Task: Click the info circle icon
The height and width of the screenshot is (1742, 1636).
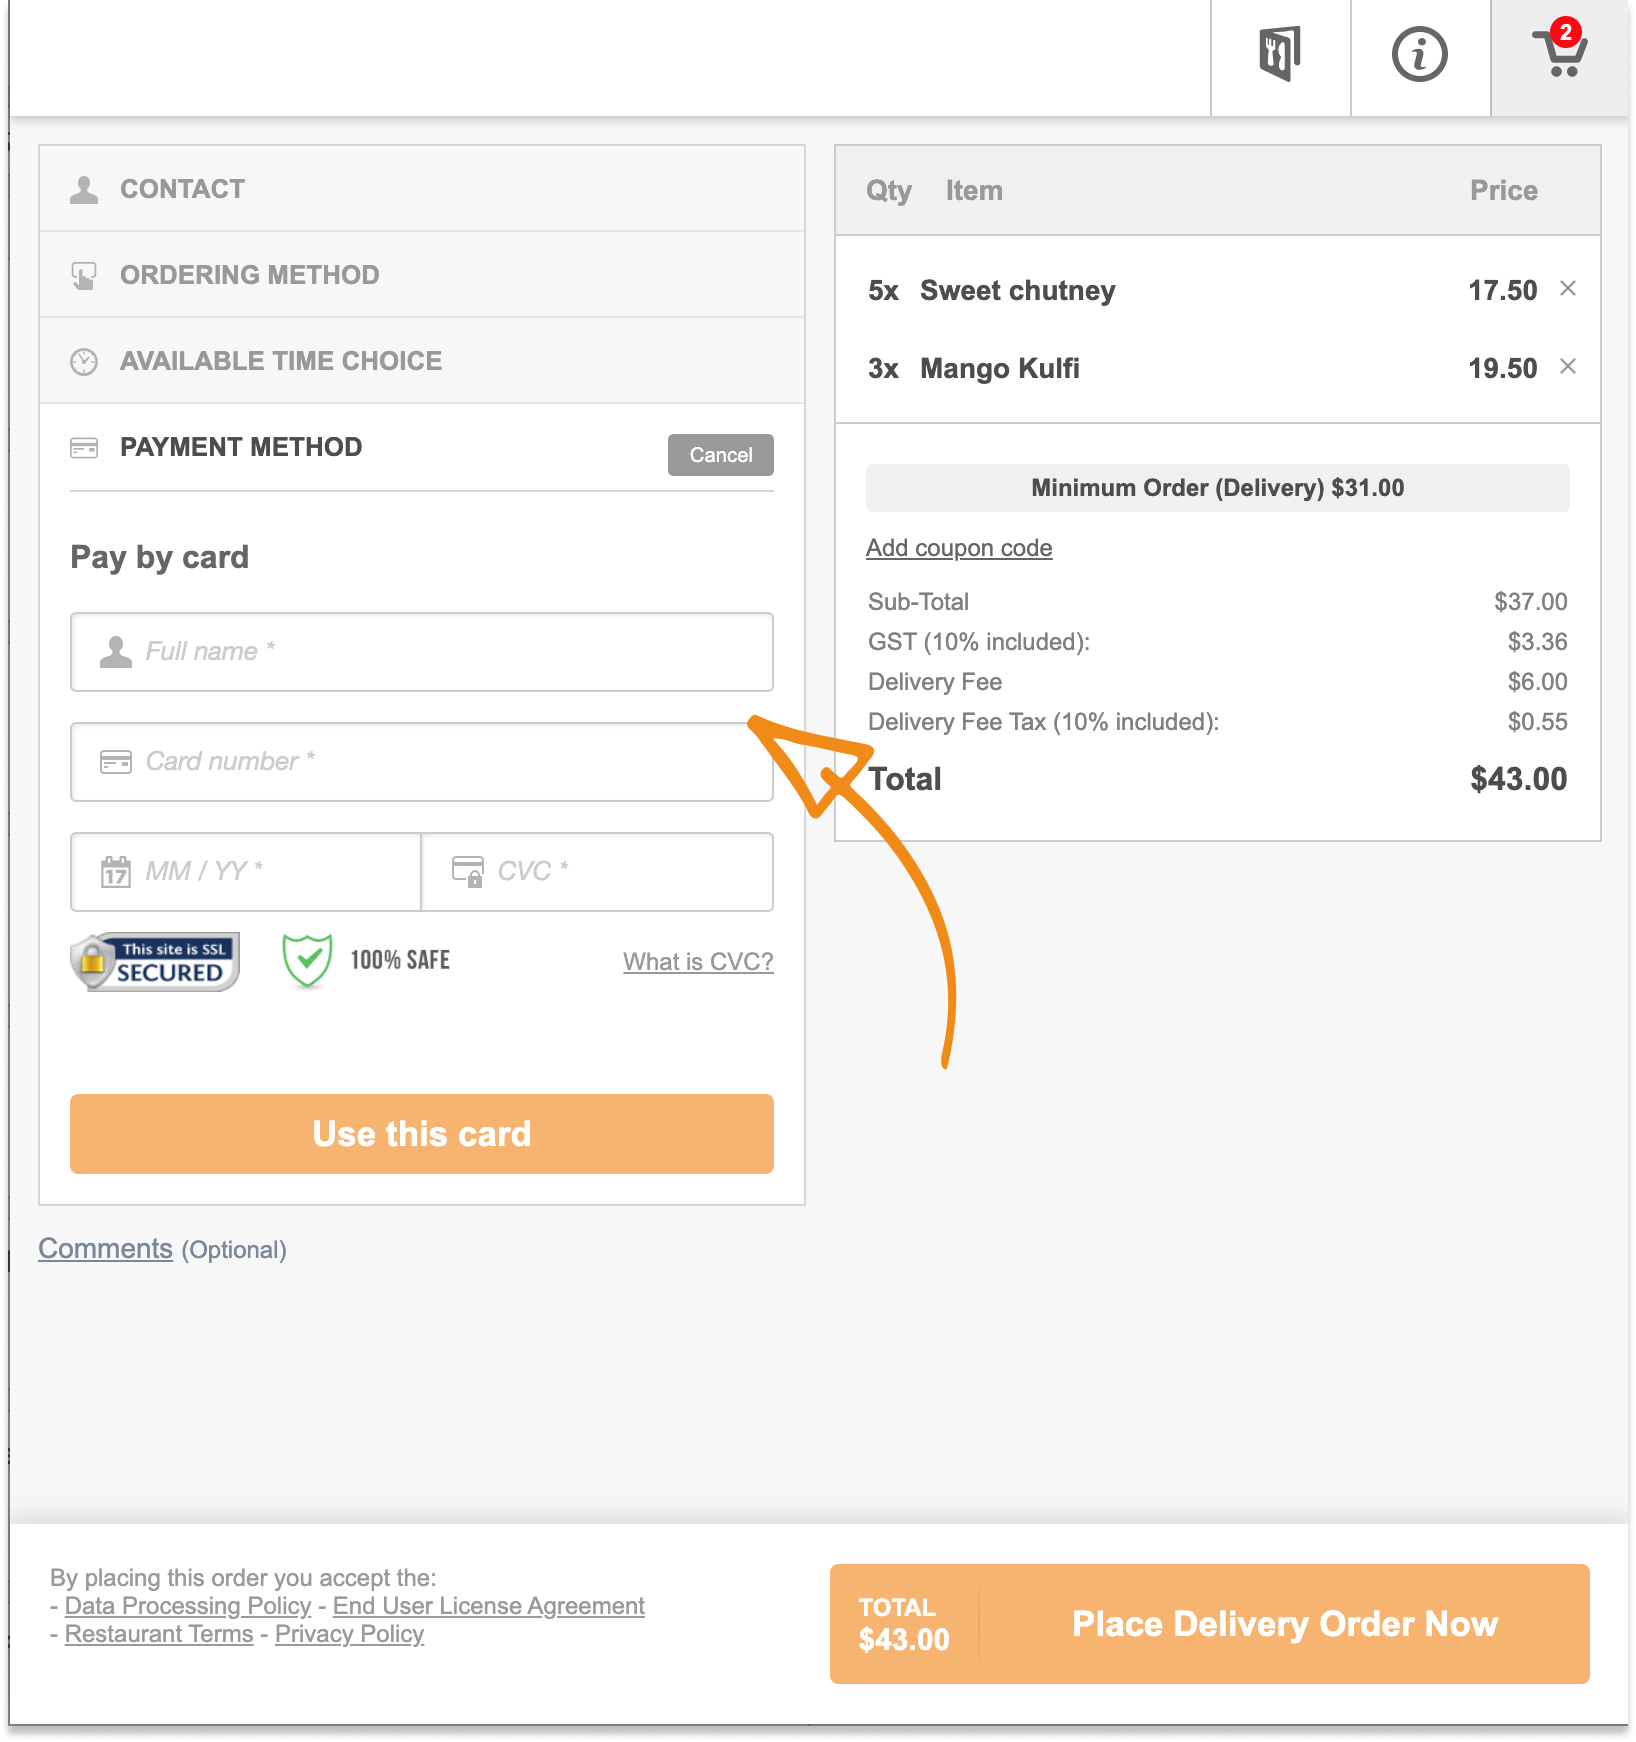Action: [x=1419, y=54]
